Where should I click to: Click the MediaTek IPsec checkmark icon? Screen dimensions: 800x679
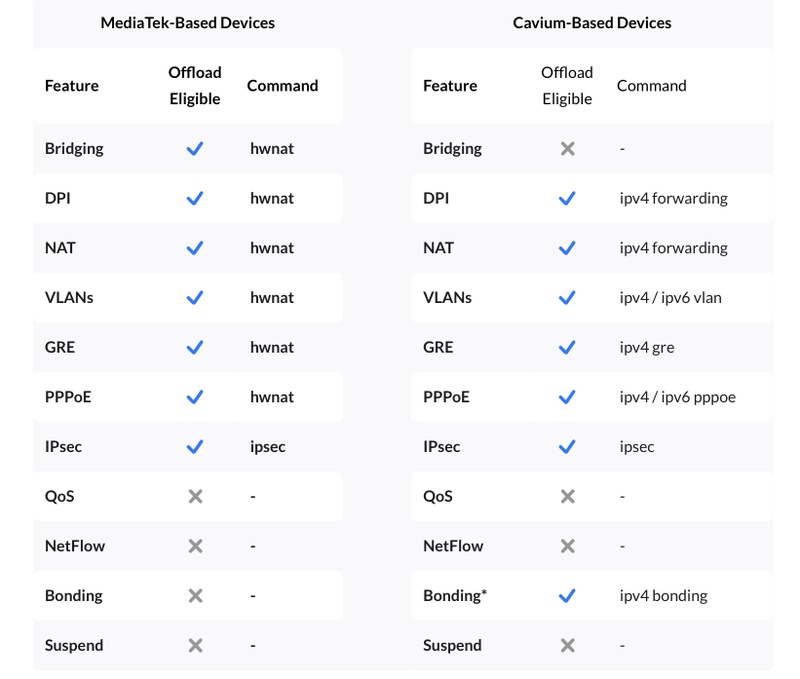(195, 446)
